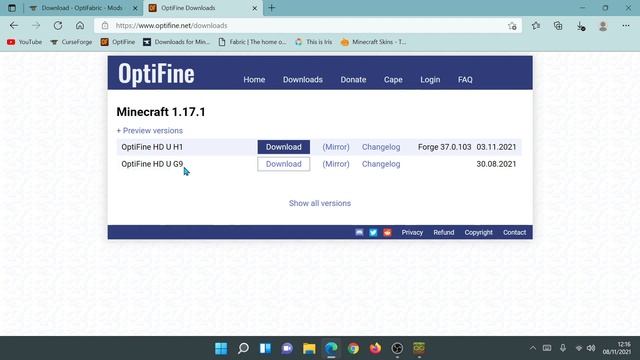Image resolution: width=640 pixels, height=360 pixels.
Task: Open the Favorites list icon
Action: pos(536,26)
